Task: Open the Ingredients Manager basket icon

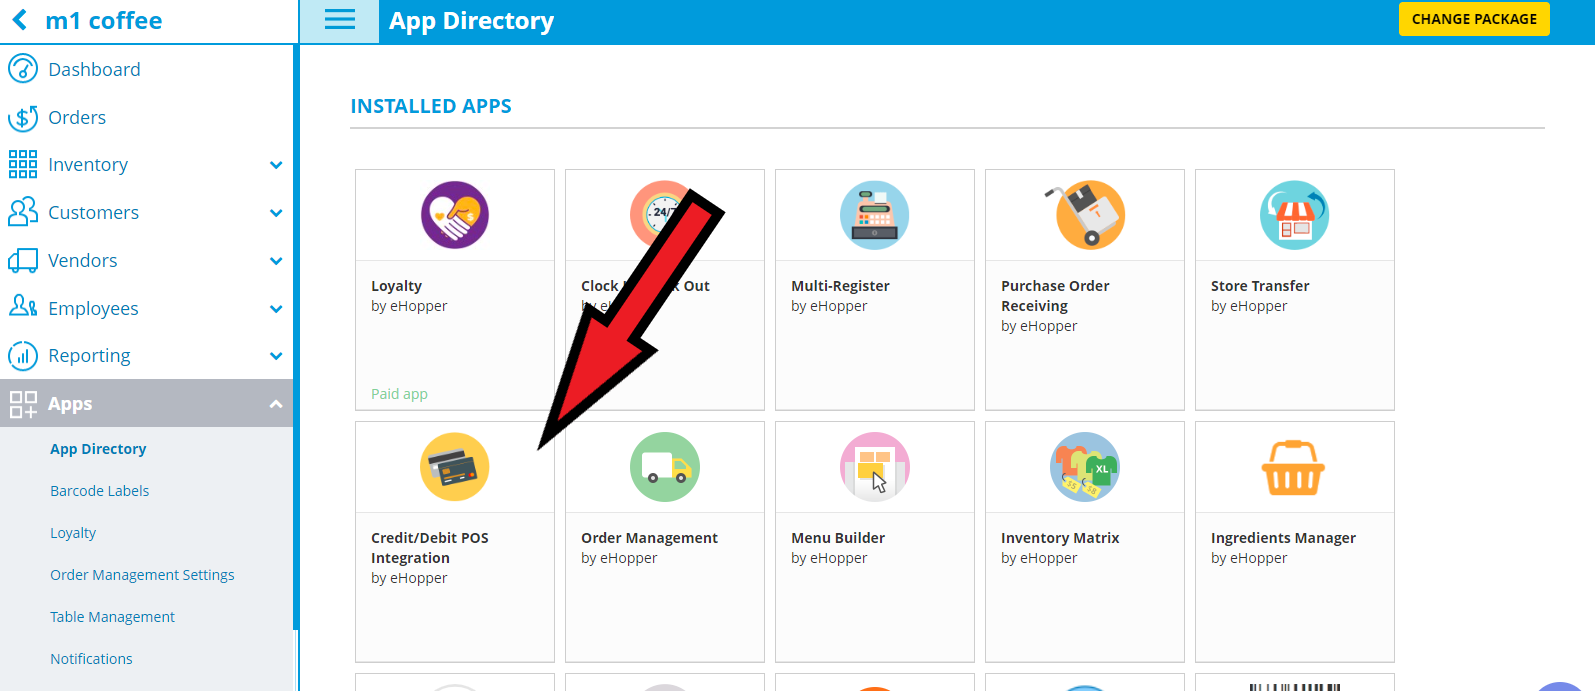Action: coord(1294,468)
